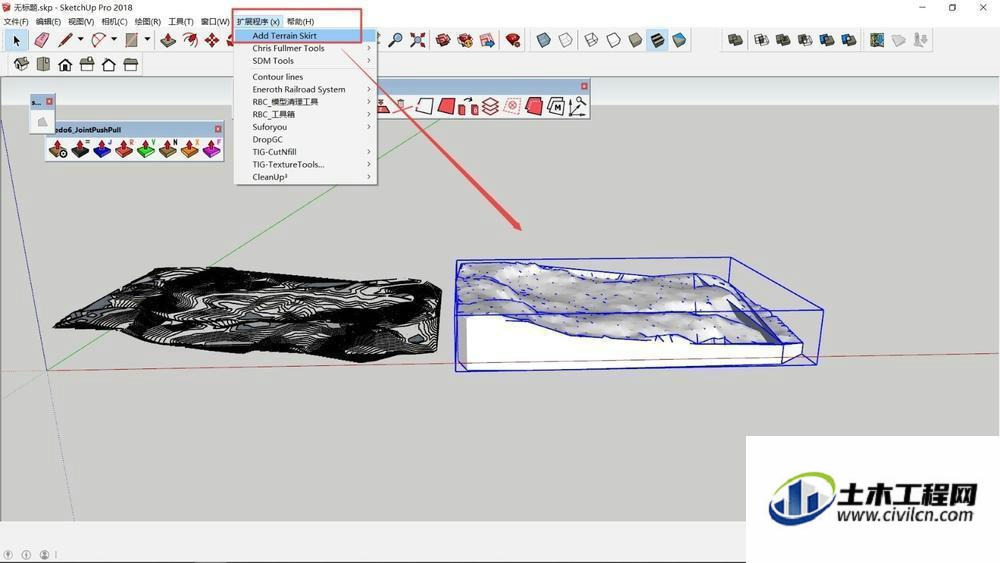Switch to Monochrome style
Viewport: 1000px width, 563px height.
[679, 40]
